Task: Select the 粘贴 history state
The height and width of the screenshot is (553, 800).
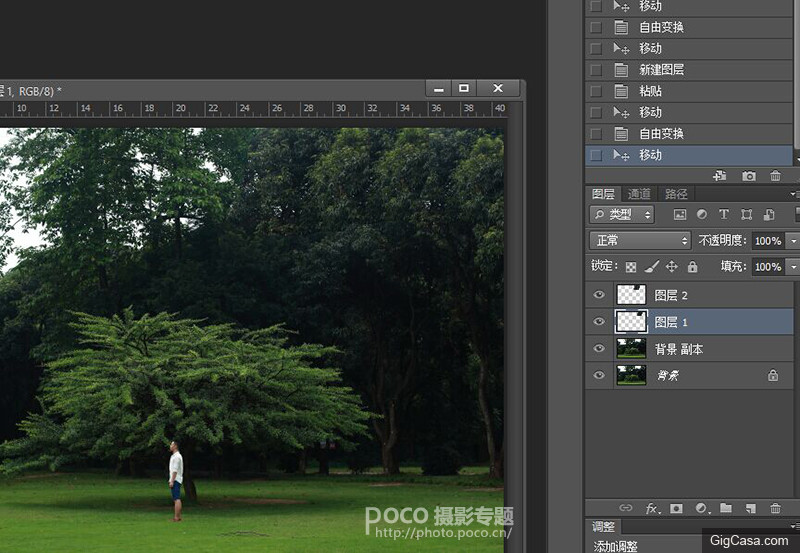Action: 689,91
